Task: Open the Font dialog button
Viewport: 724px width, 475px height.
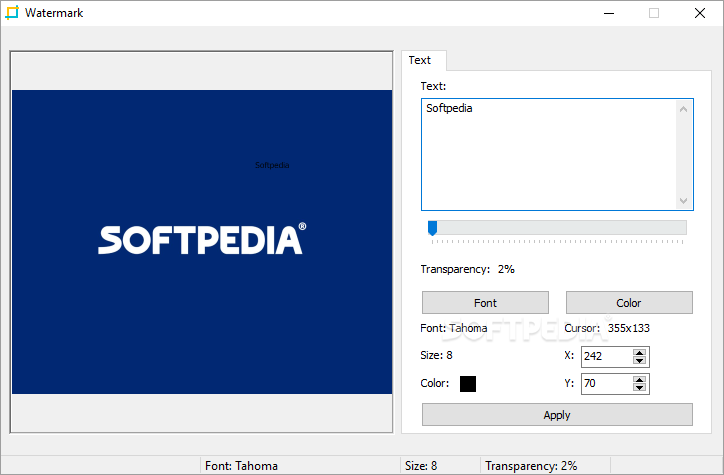Action: [x=485, y=303]
